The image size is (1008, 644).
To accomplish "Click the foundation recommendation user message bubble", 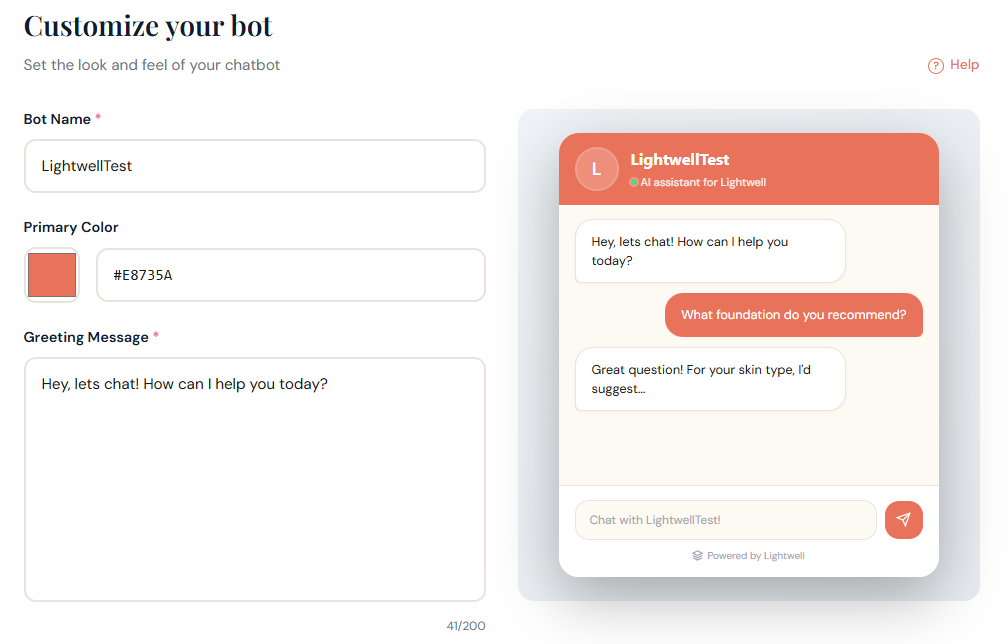I will 793,315.
